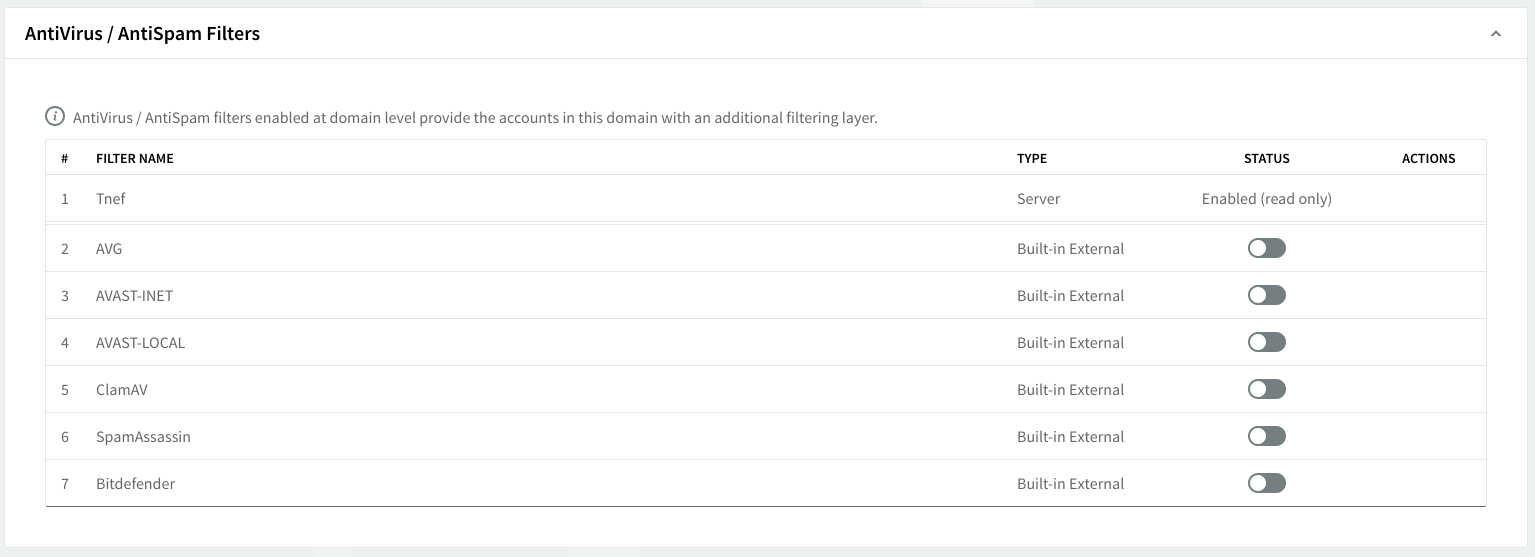Click the STATUS column header
This screenshot has width=1535, height=557.
click(x=1266, y=158)
